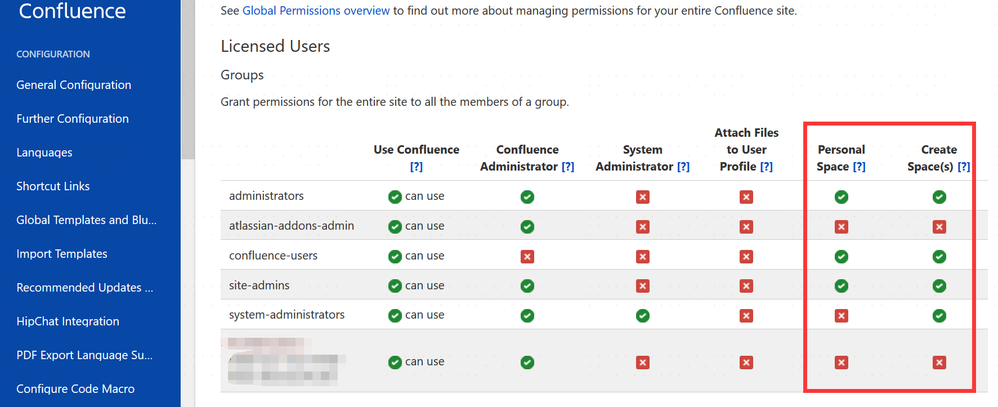Image resolution: width=998 pixels, height=407 pixels.
Task: Open HipChat Integration settings
Action: click(67, 321)
